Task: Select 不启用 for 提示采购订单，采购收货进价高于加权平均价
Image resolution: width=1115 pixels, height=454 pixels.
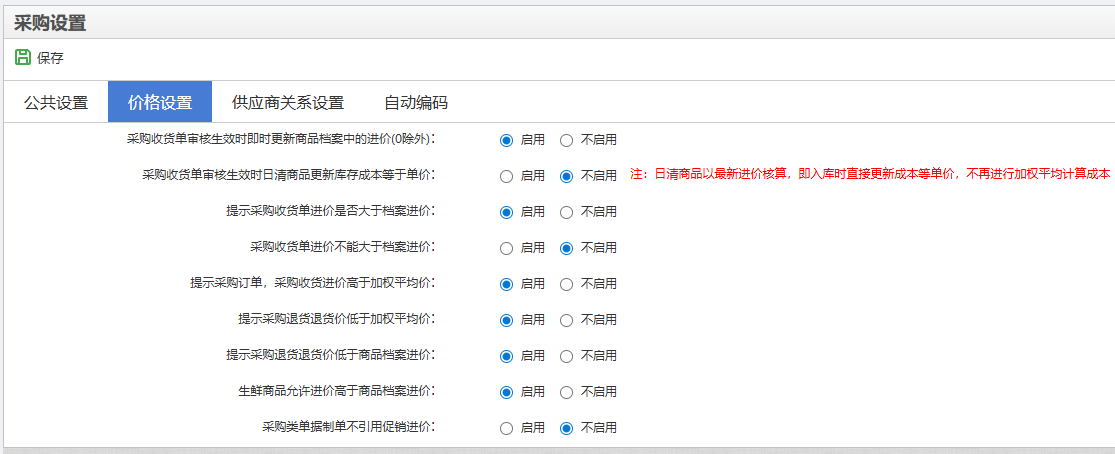Action: [x=567, y=284]
